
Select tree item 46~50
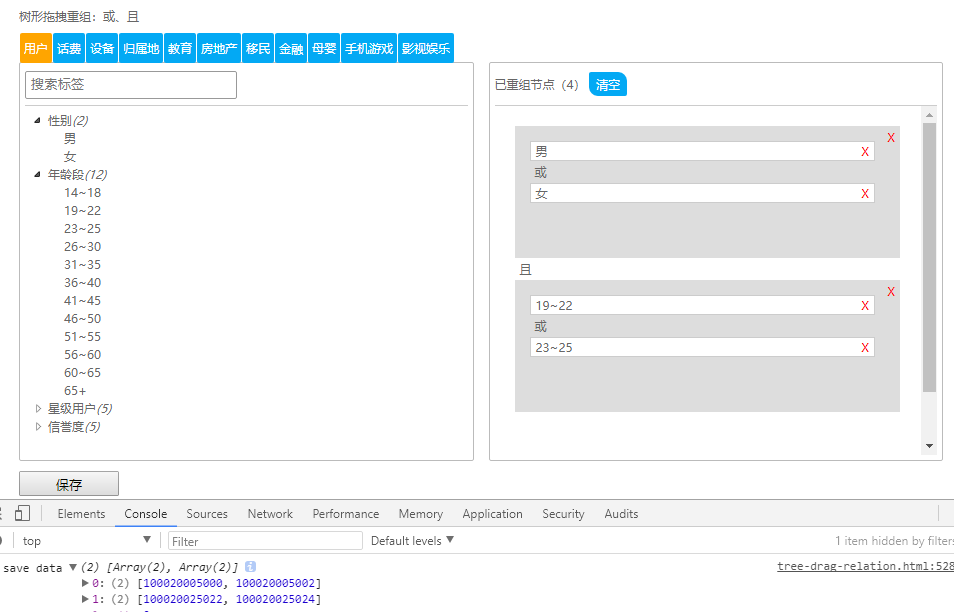point(83,319)
